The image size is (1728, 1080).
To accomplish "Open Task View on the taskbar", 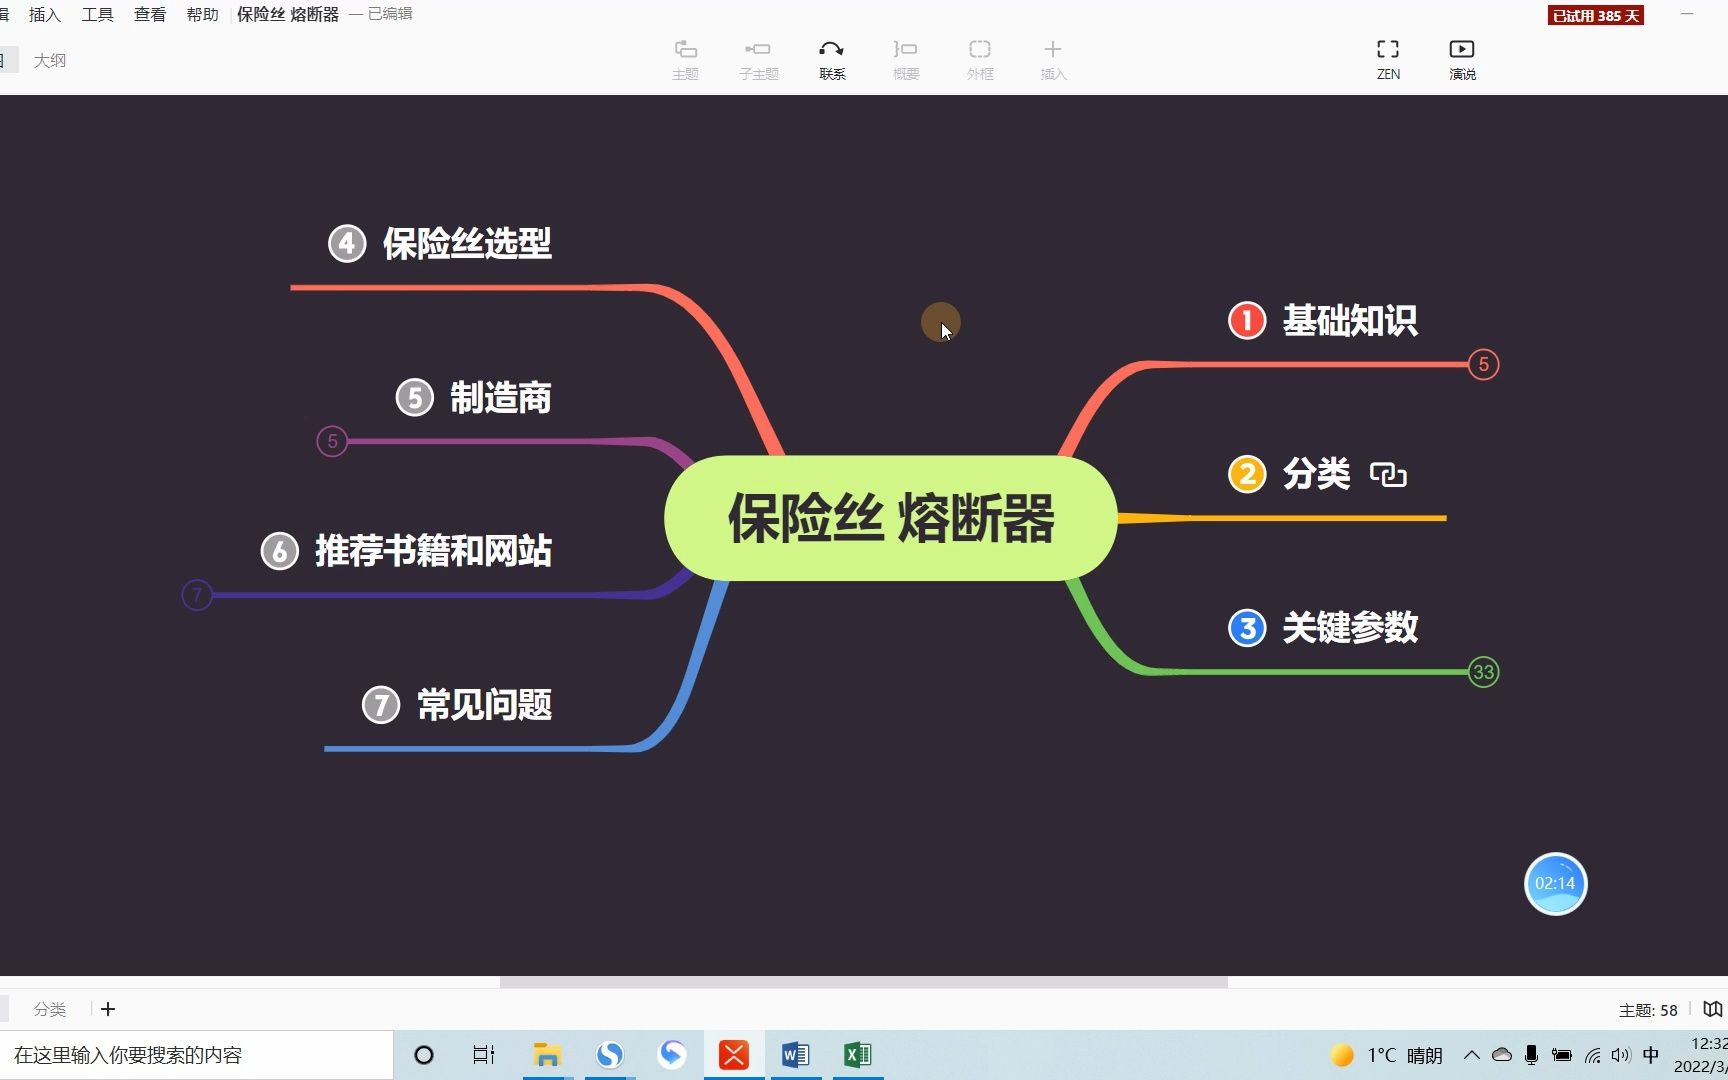I will click(484, 1055).
